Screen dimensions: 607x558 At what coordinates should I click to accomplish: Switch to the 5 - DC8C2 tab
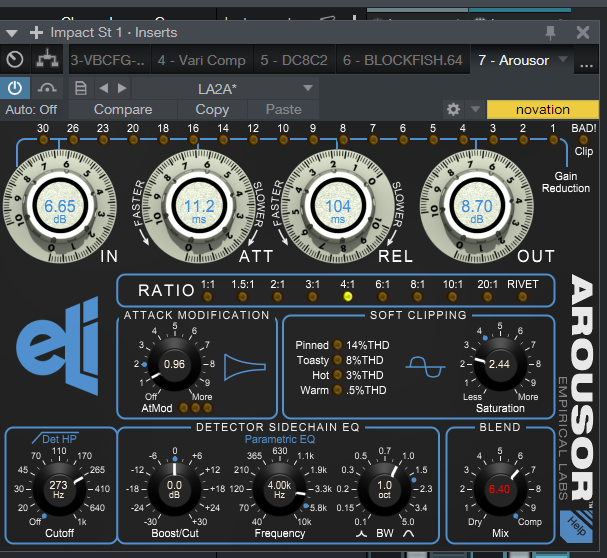click(x=294, y=60)
